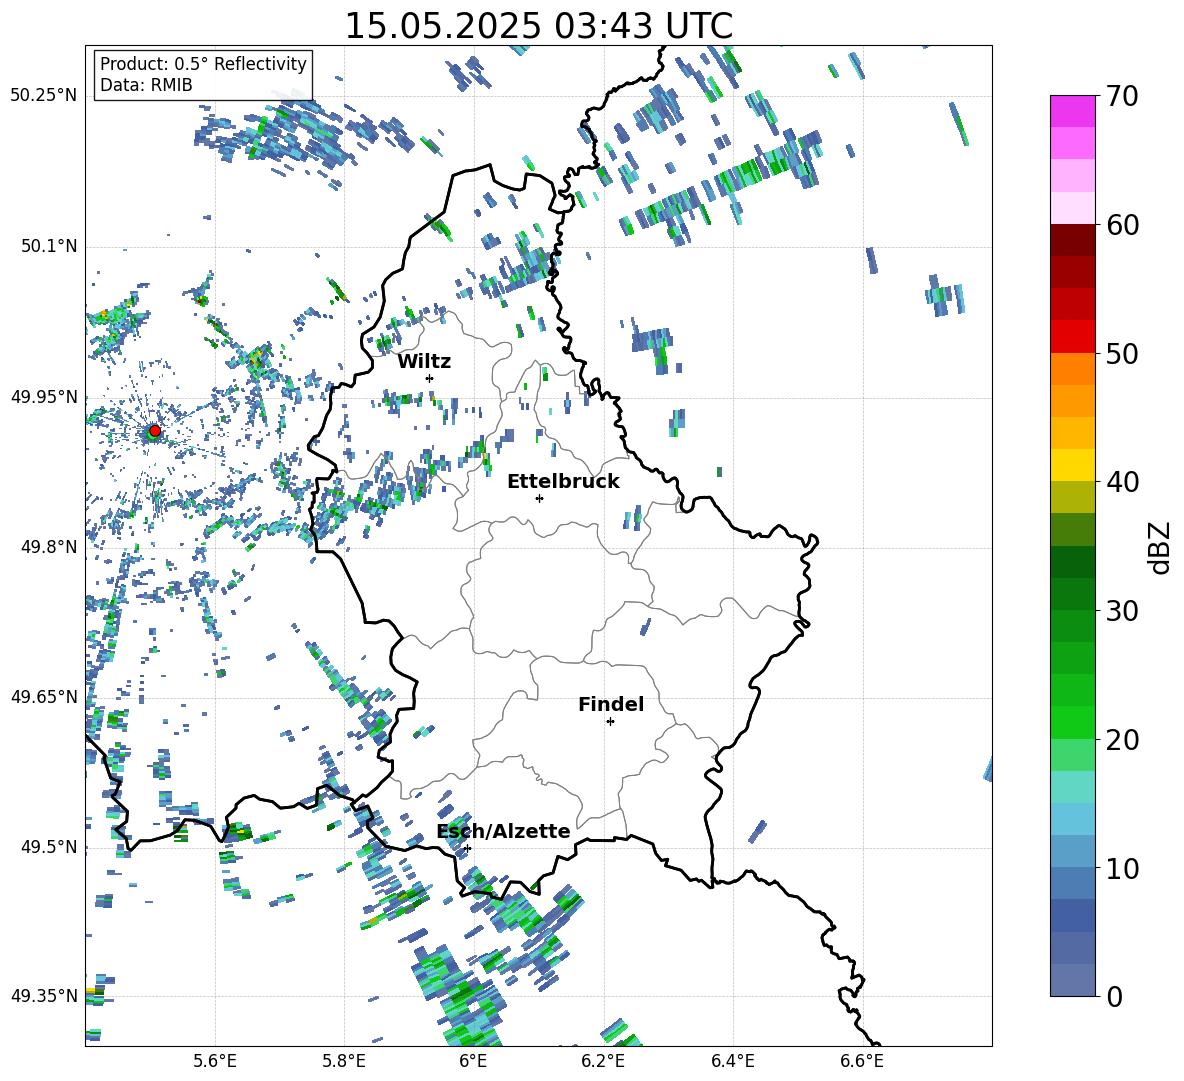Click the Data: RMIB text

pyautogui.click(x=146, y=85)
